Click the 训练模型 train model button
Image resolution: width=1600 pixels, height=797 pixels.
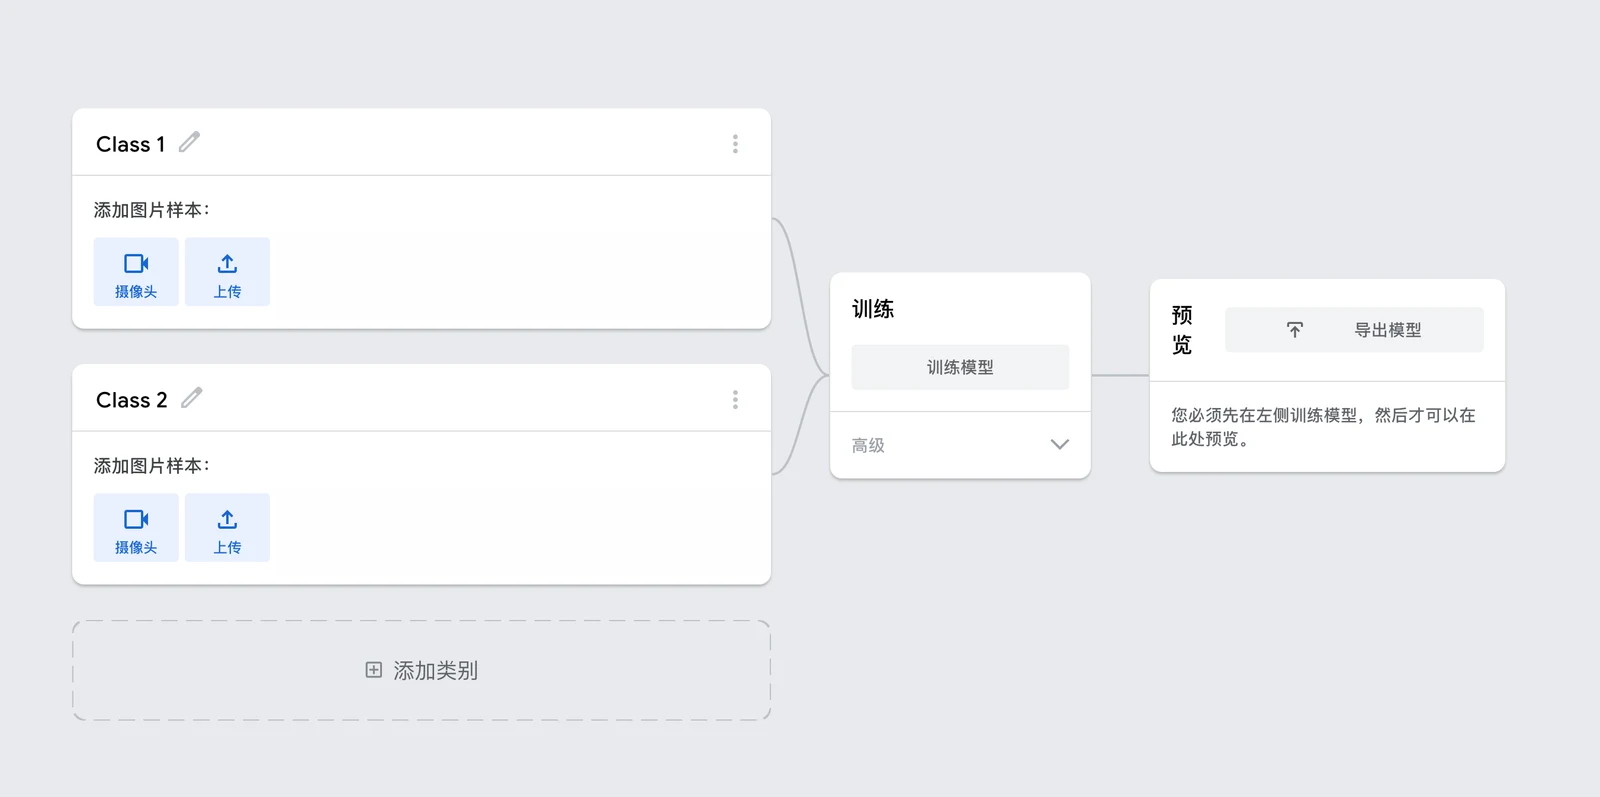point(960,367)
